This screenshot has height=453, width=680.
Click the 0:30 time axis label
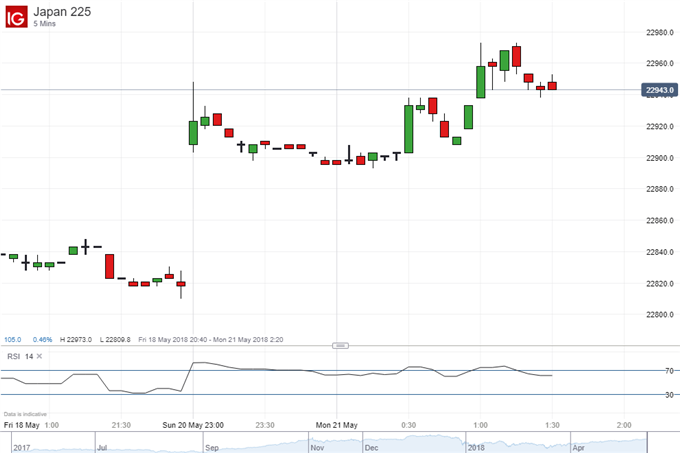[409, 425]
